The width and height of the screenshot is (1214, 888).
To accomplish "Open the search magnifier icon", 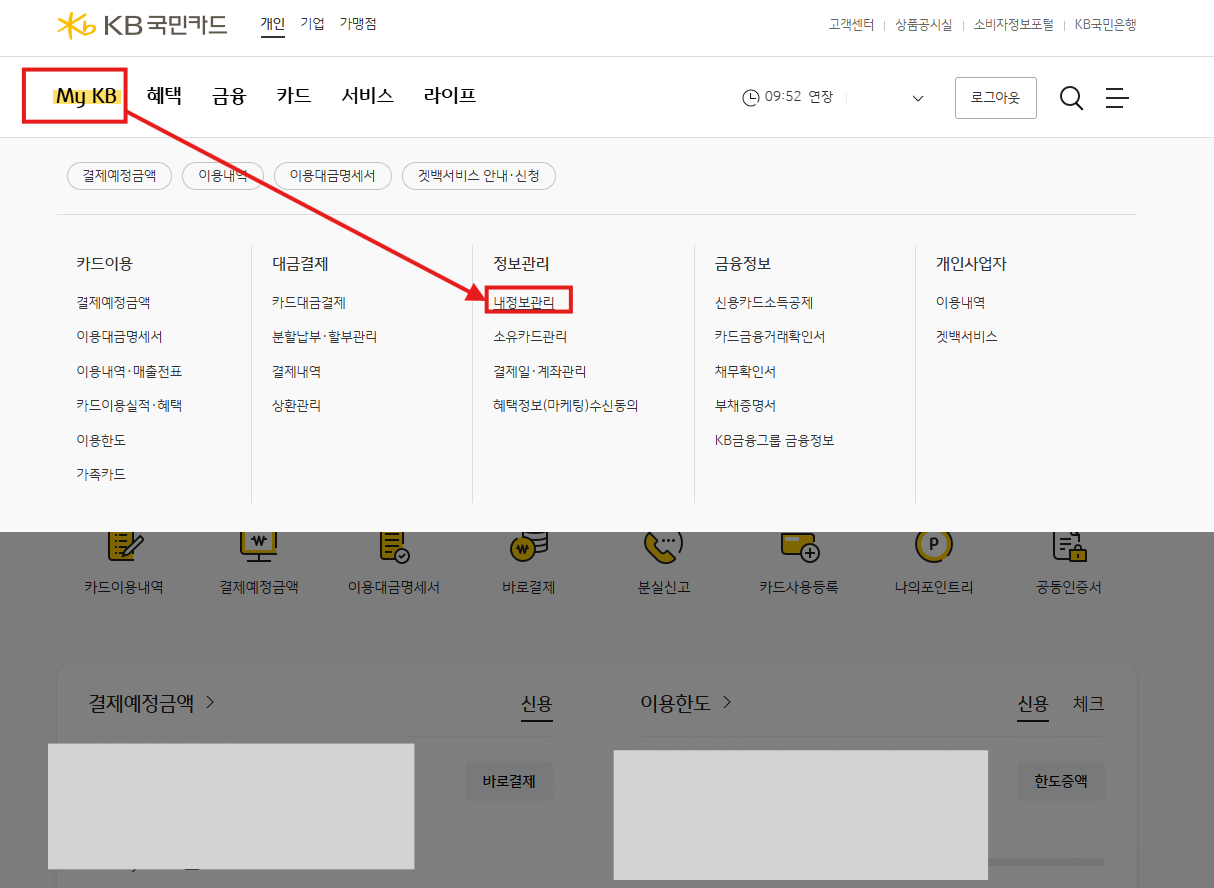I will (x=1071, y=98).
